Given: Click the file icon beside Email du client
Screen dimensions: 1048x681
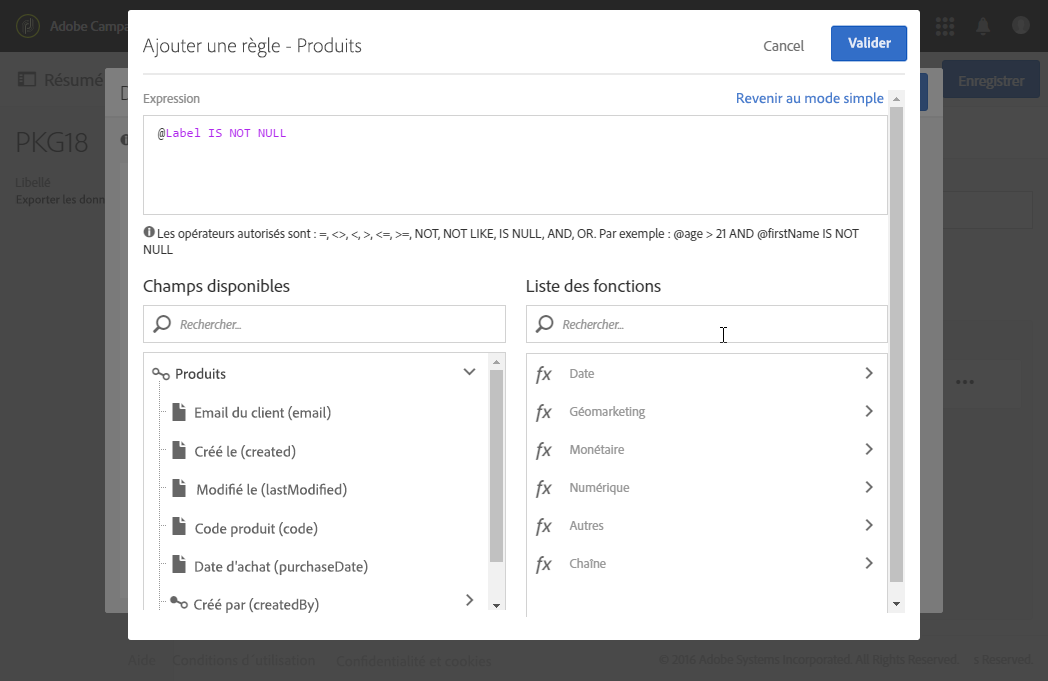Looking at the screenshot, I should coord(179,412).
